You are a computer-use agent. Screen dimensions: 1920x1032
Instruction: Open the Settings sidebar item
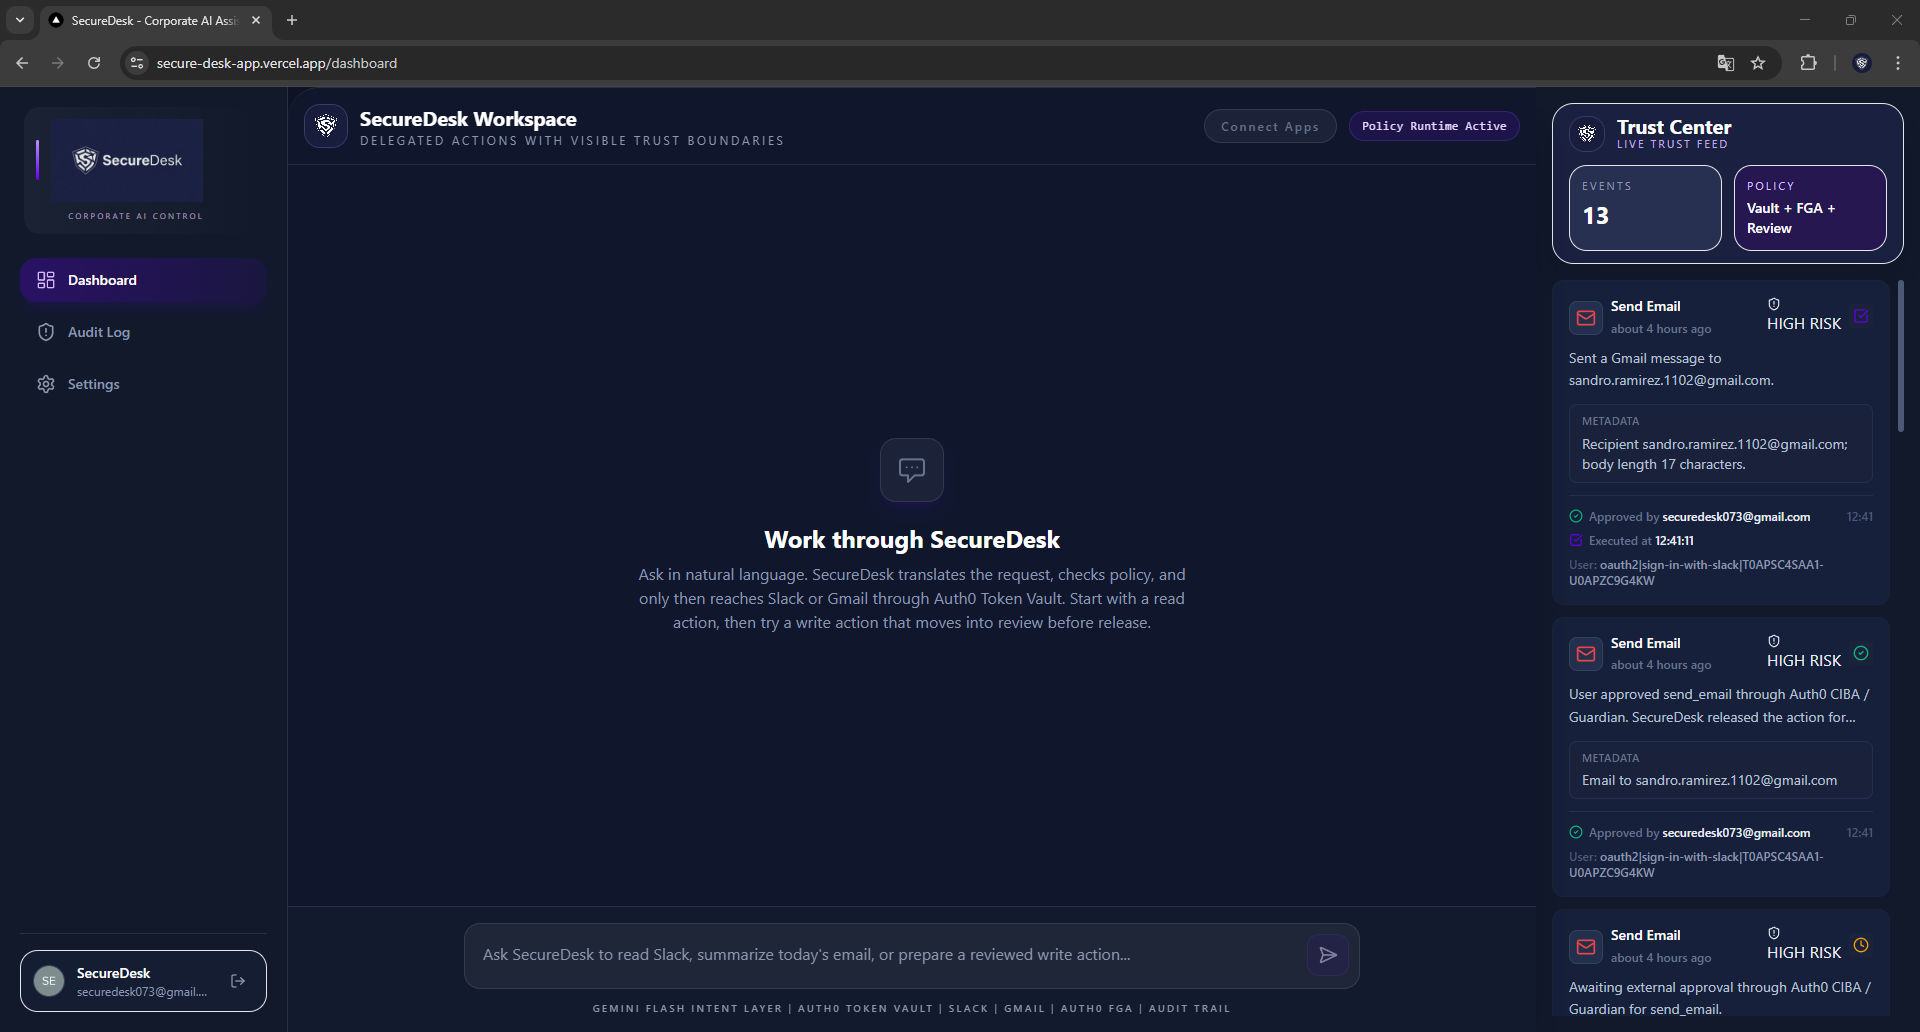[143, 384]
